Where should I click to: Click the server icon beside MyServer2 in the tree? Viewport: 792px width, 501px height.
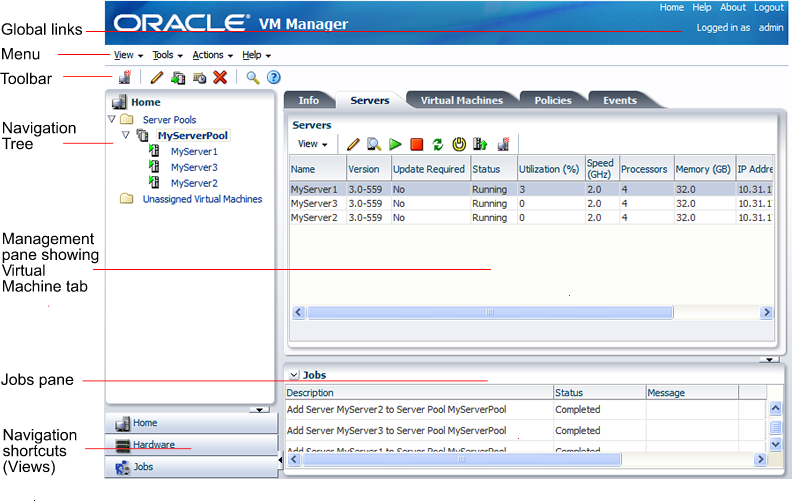[154, 182]
